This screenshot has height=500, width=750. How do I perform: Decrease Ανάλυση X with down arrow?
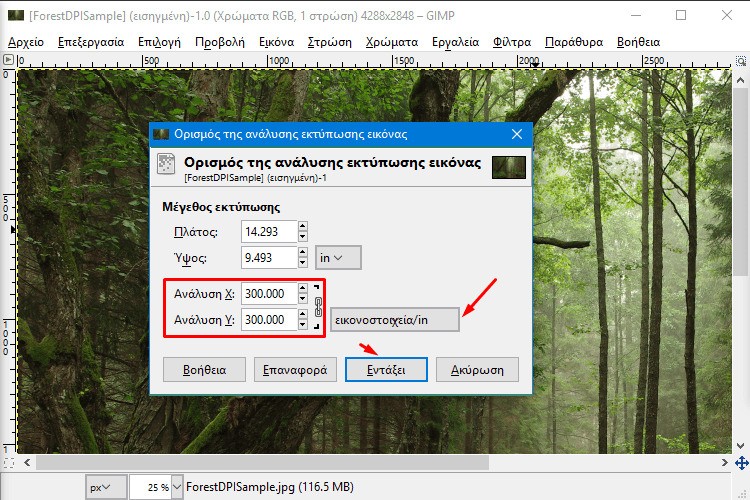[x=302, y=299]
